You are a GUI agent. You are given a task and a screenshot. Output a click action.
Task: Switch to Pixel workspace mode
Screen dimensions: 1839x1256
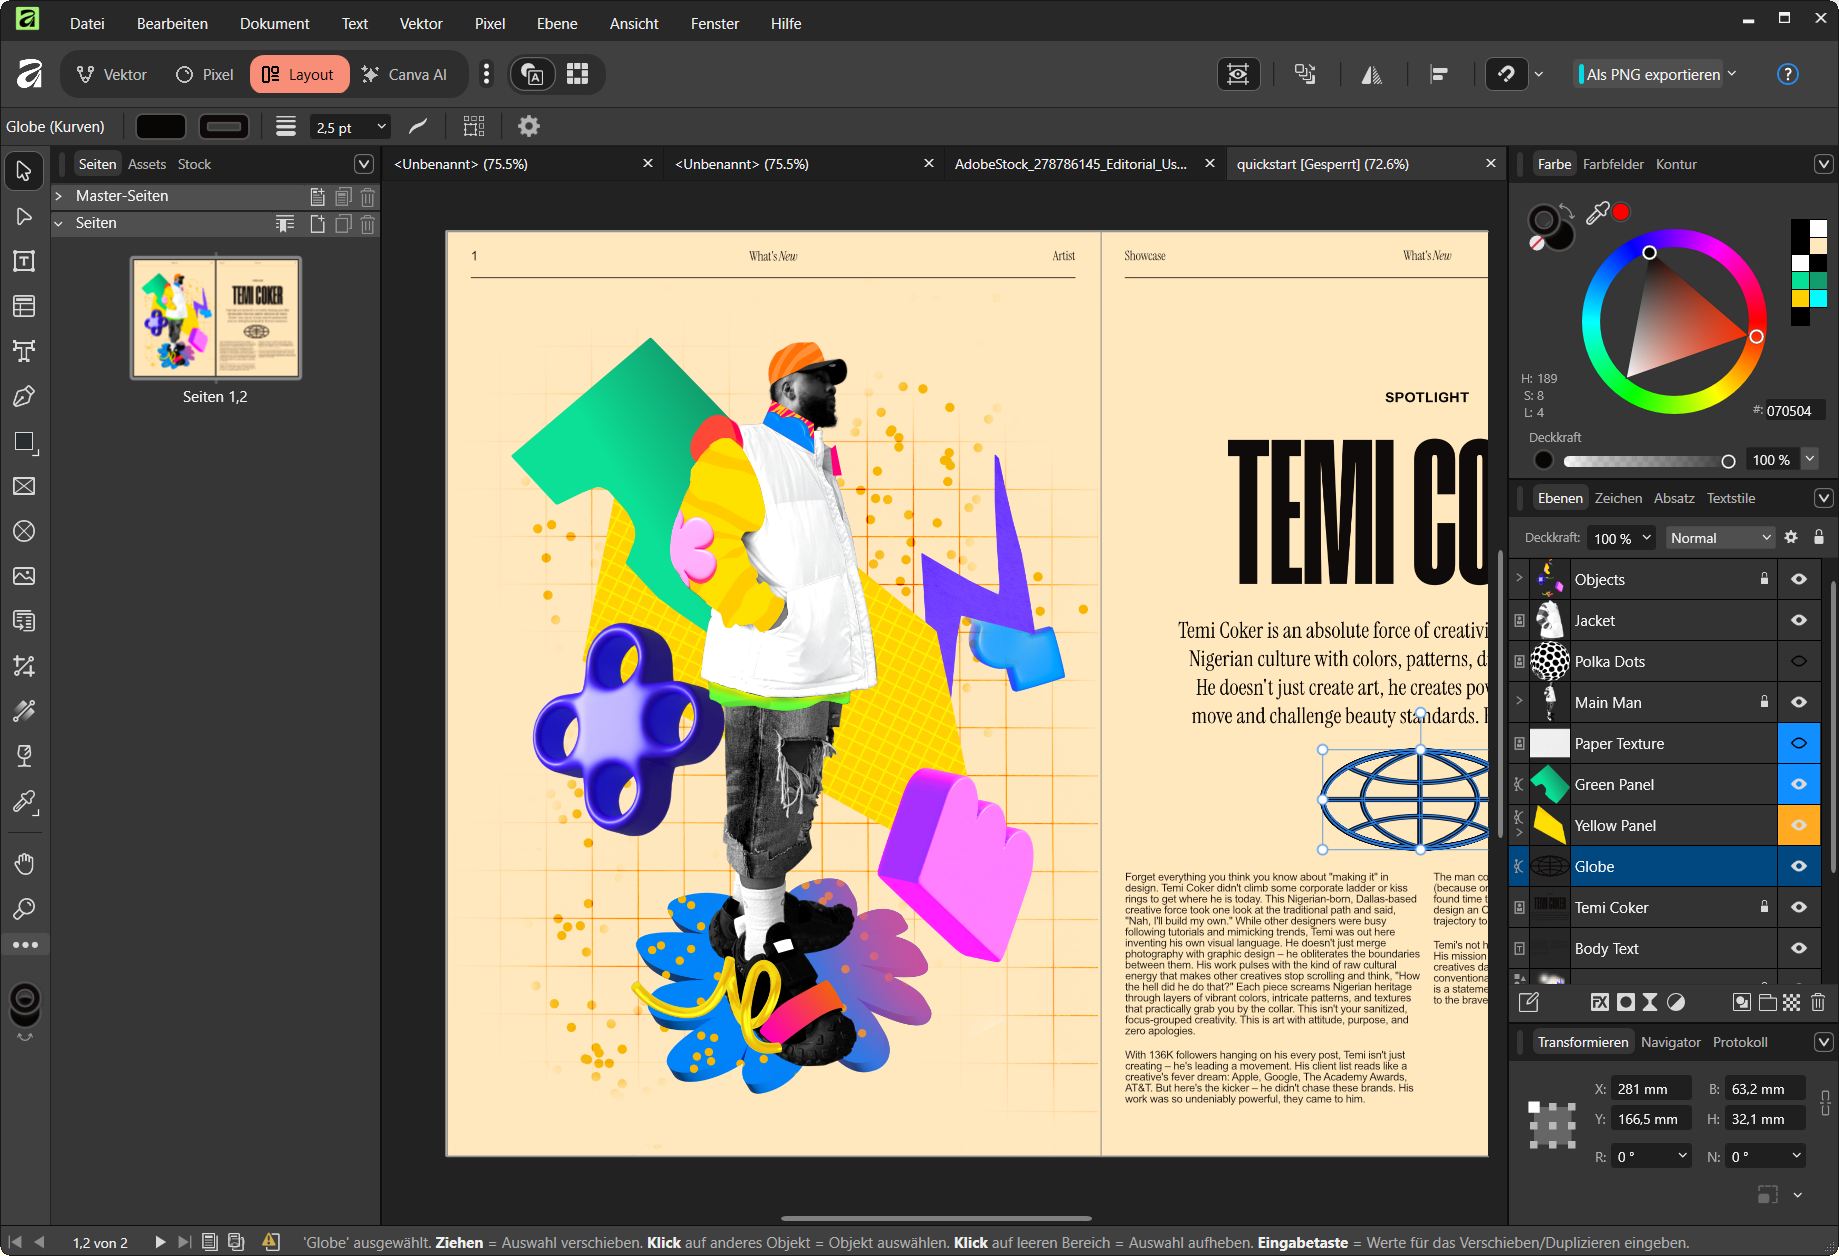pos(205,74)
